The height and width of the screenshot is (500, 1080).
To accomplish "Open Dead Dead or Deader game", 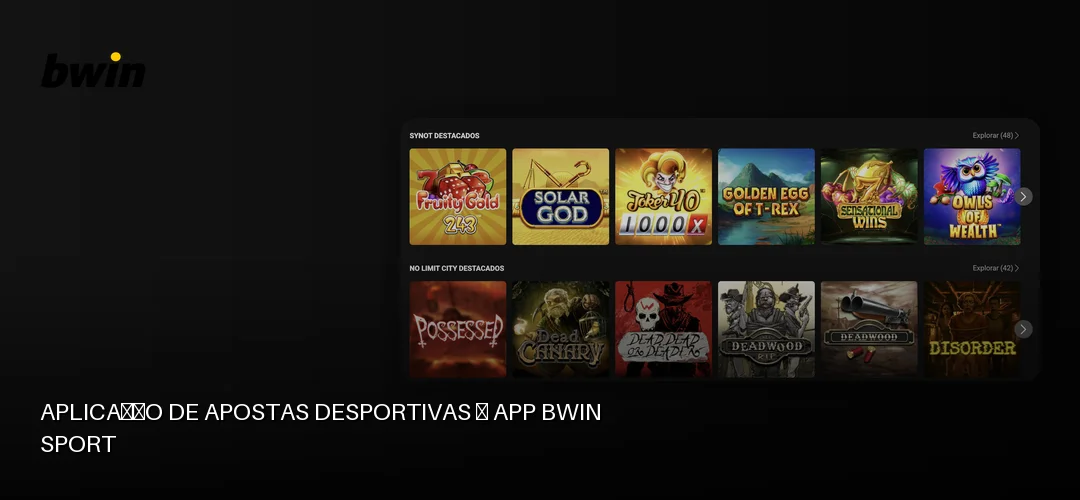I will point(663,329).
